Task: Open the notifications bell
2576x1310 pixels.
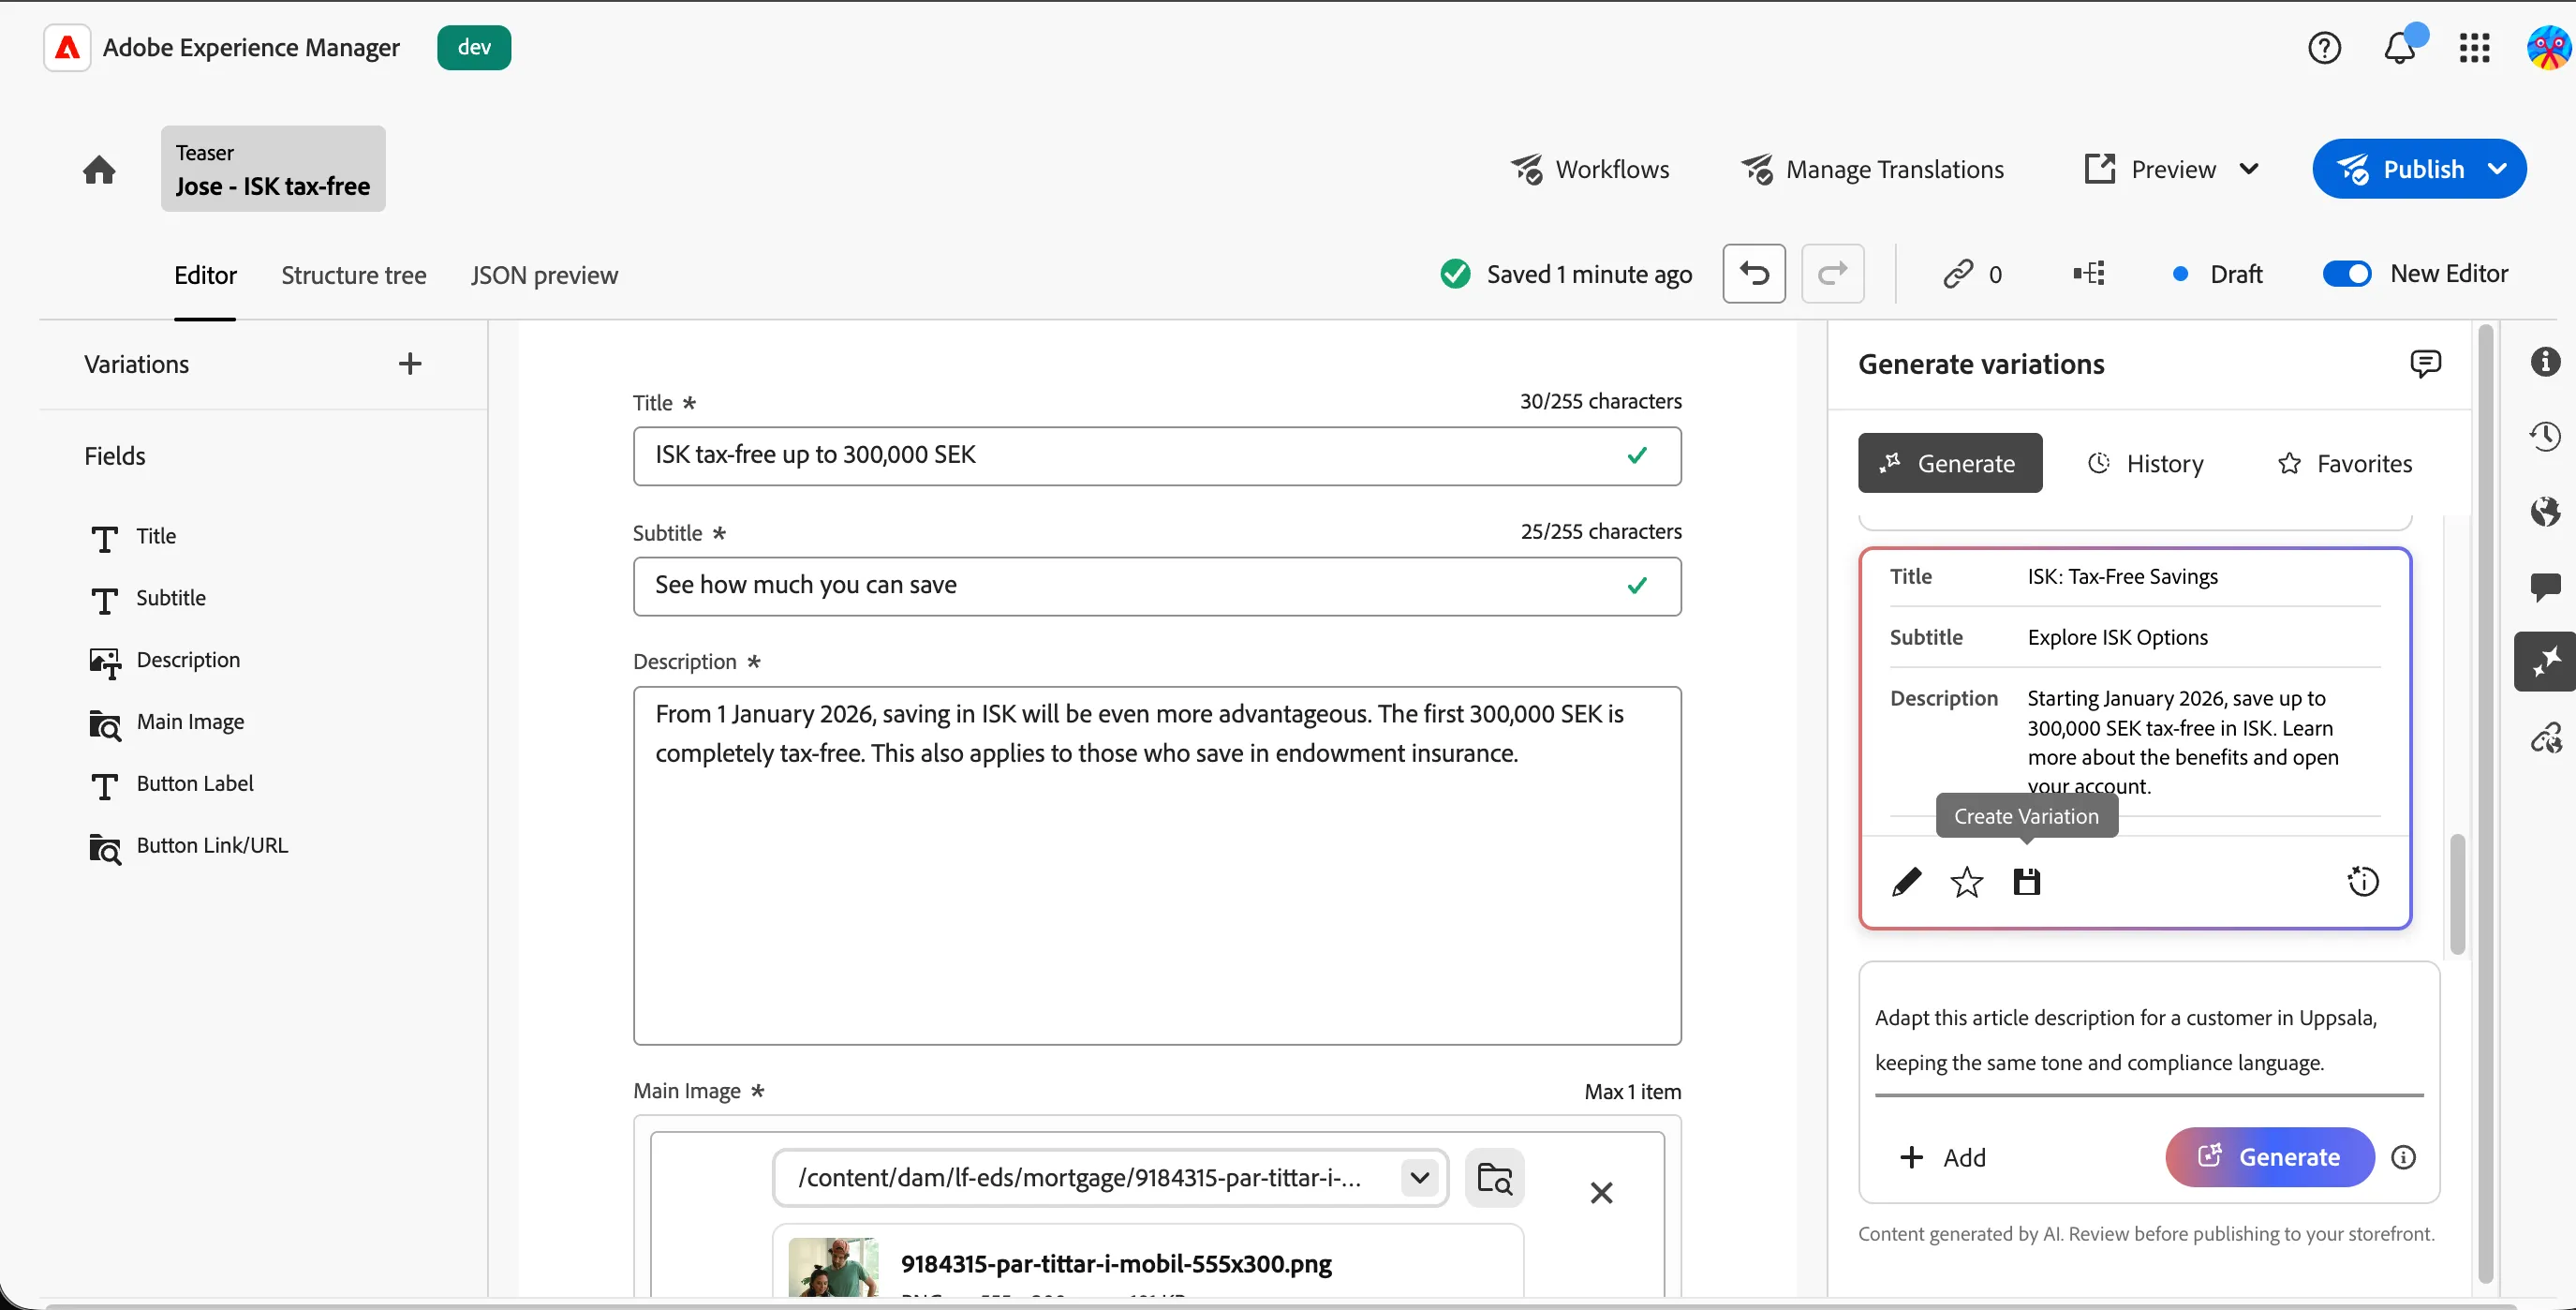Action: (2400, 47)
